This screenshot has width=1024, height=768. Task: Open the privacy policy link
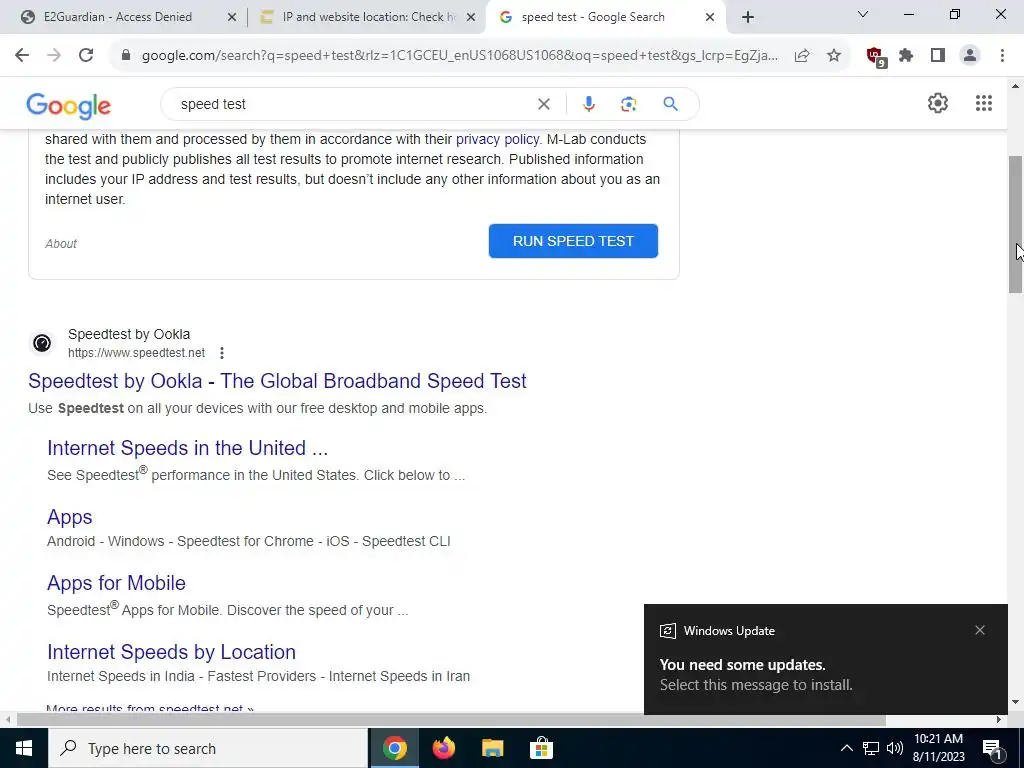tap(498, 139)
